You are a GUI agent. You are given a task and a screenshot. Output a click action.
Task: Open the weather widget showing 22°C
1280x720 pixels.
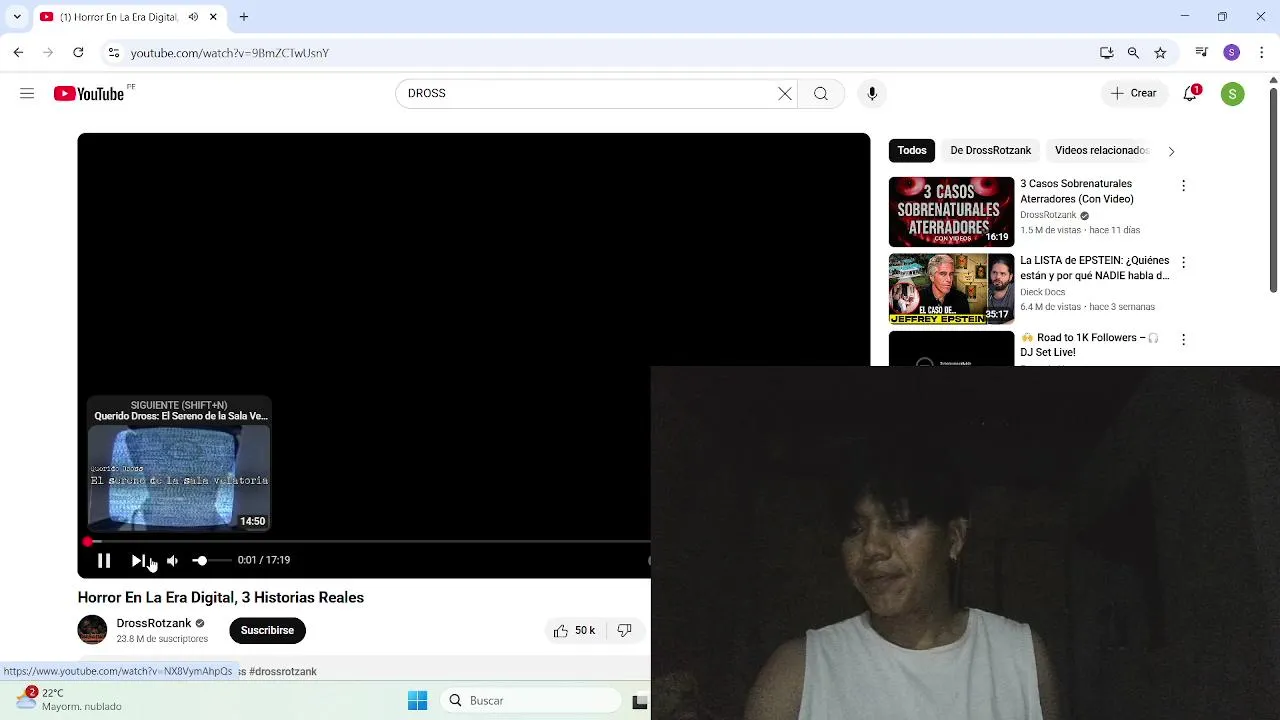point(70,699)
